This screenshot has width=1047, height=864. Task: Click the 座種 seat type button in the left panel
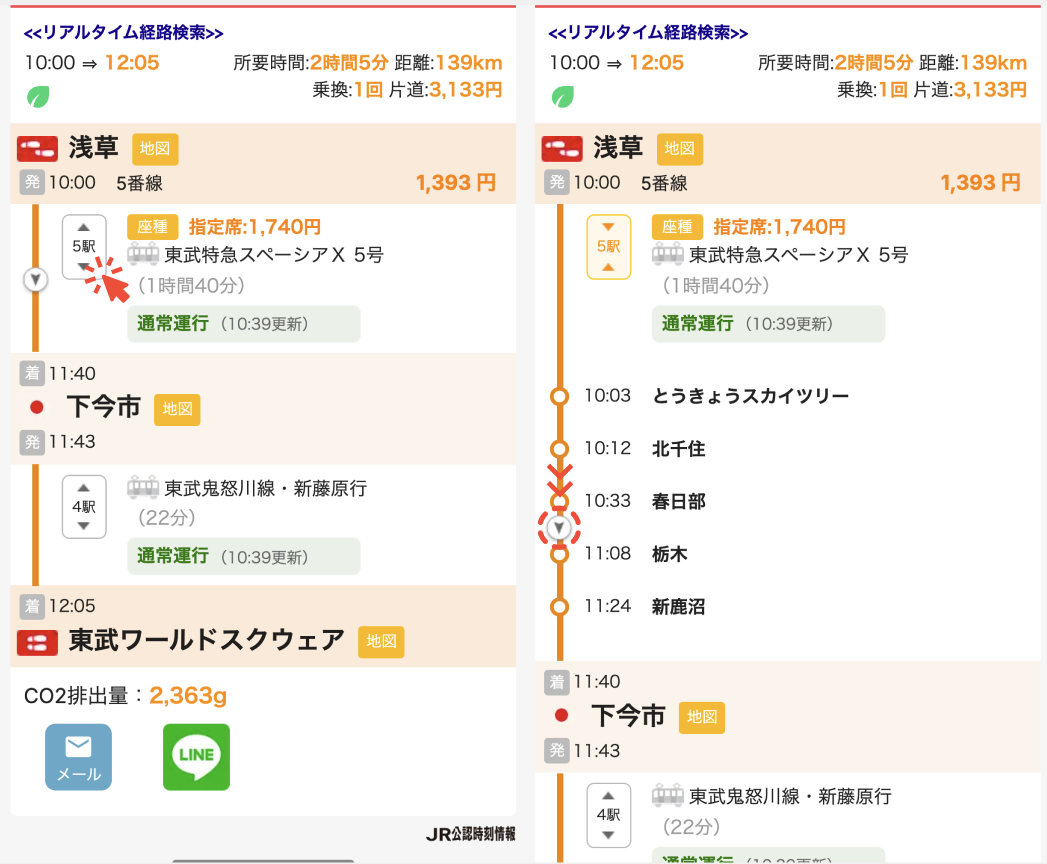[152, 227]
